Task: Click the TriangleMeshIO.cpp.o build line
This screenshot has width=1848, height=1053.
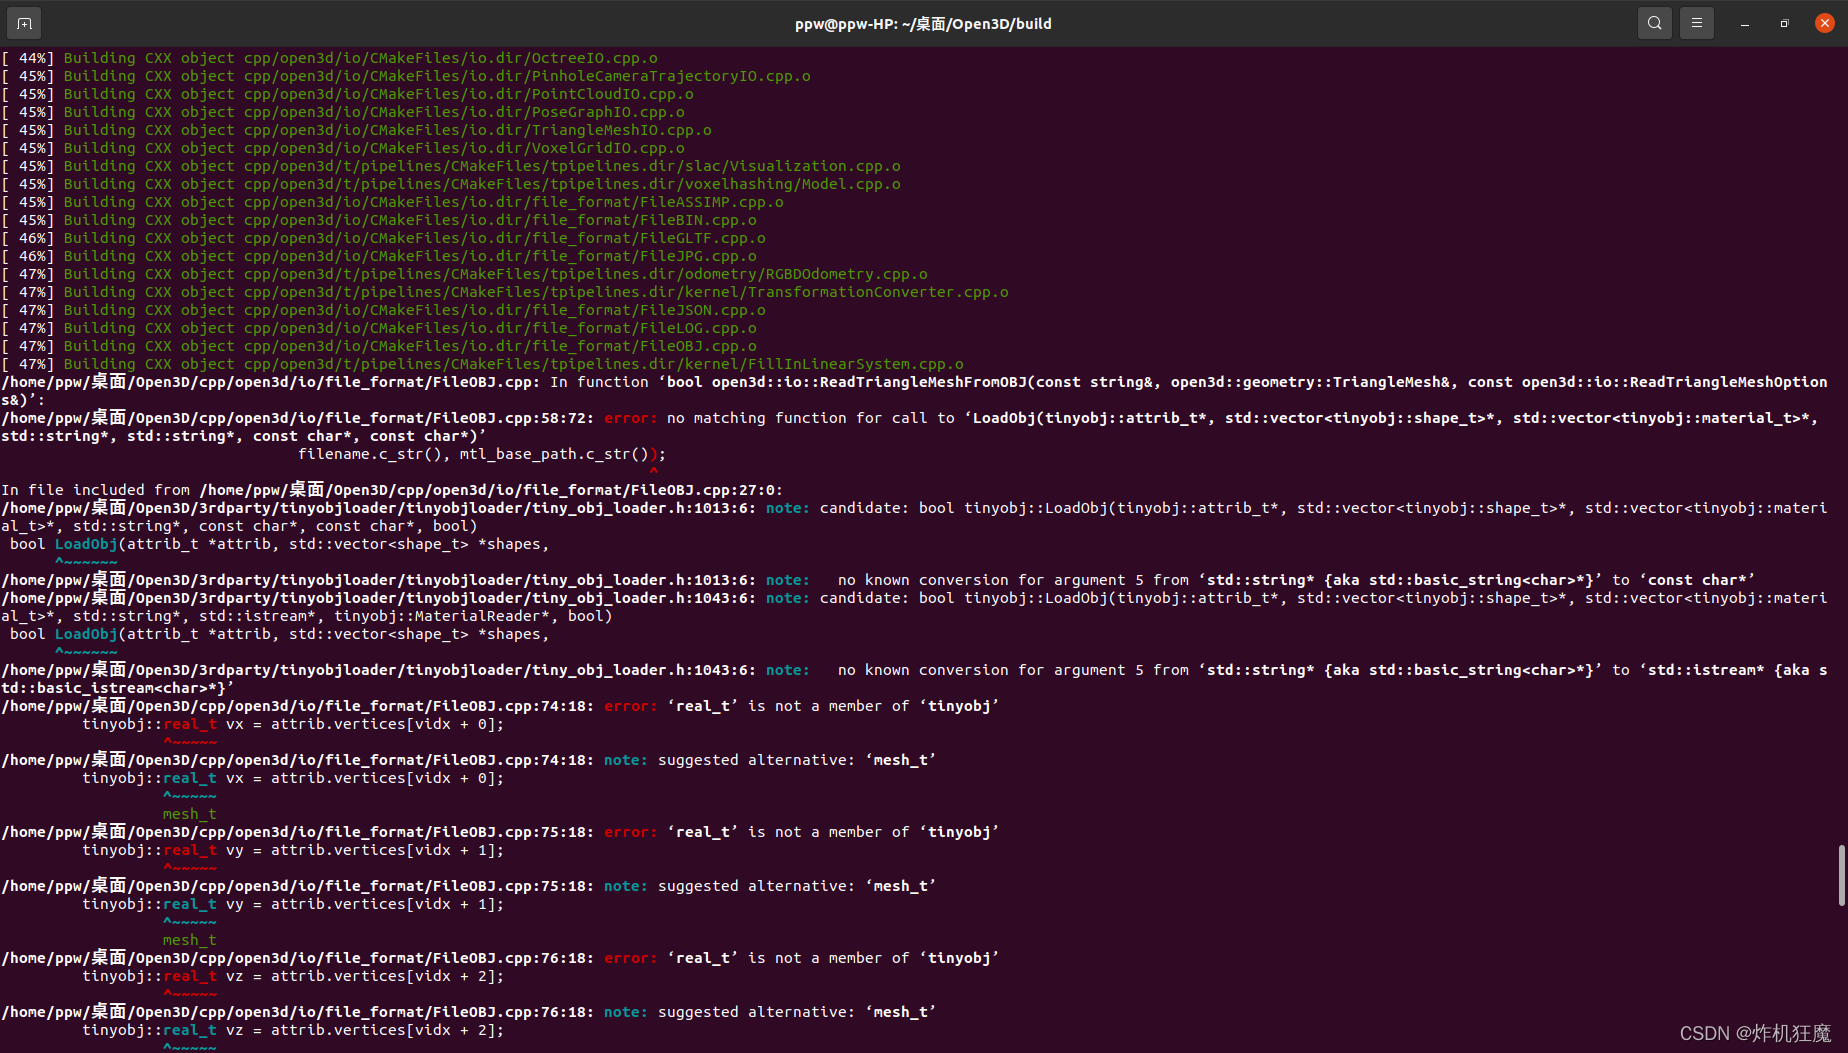Action: click(x=356, y=130)
